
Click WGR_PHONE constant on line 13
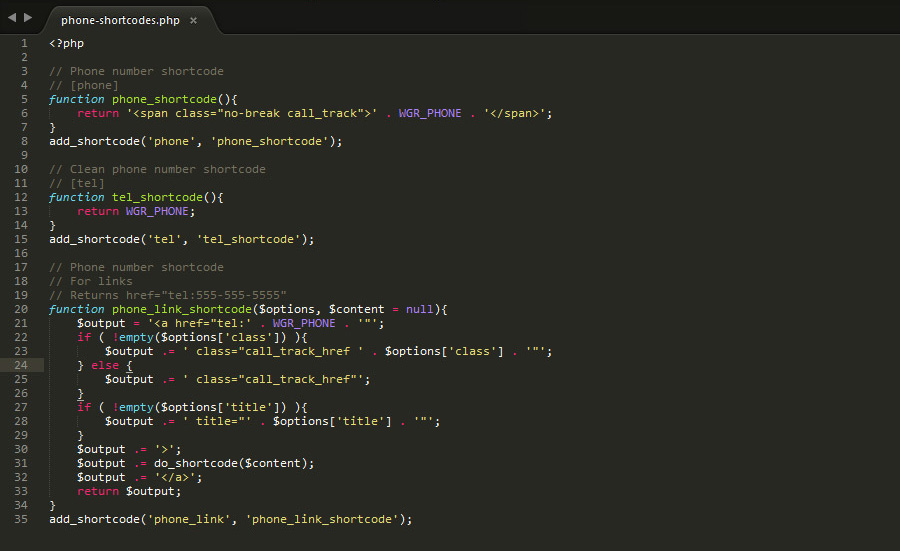156,211
